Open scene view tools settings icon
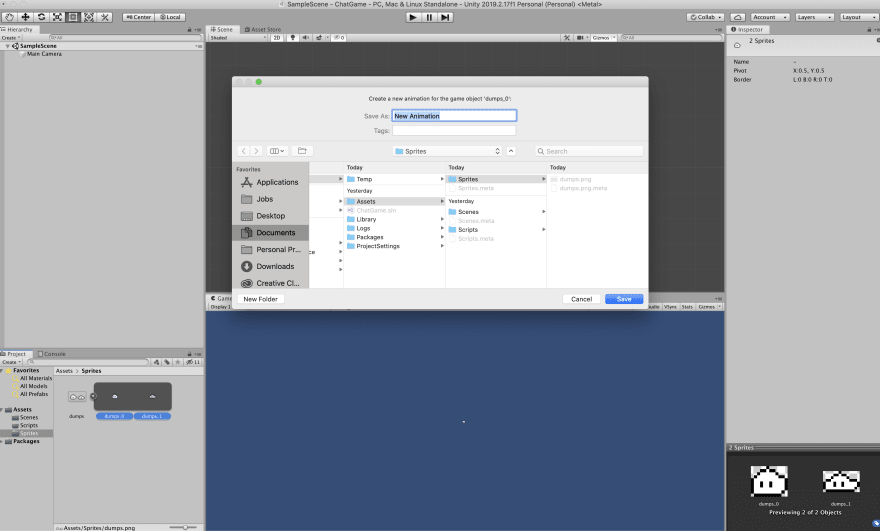 tap(567, 38)
